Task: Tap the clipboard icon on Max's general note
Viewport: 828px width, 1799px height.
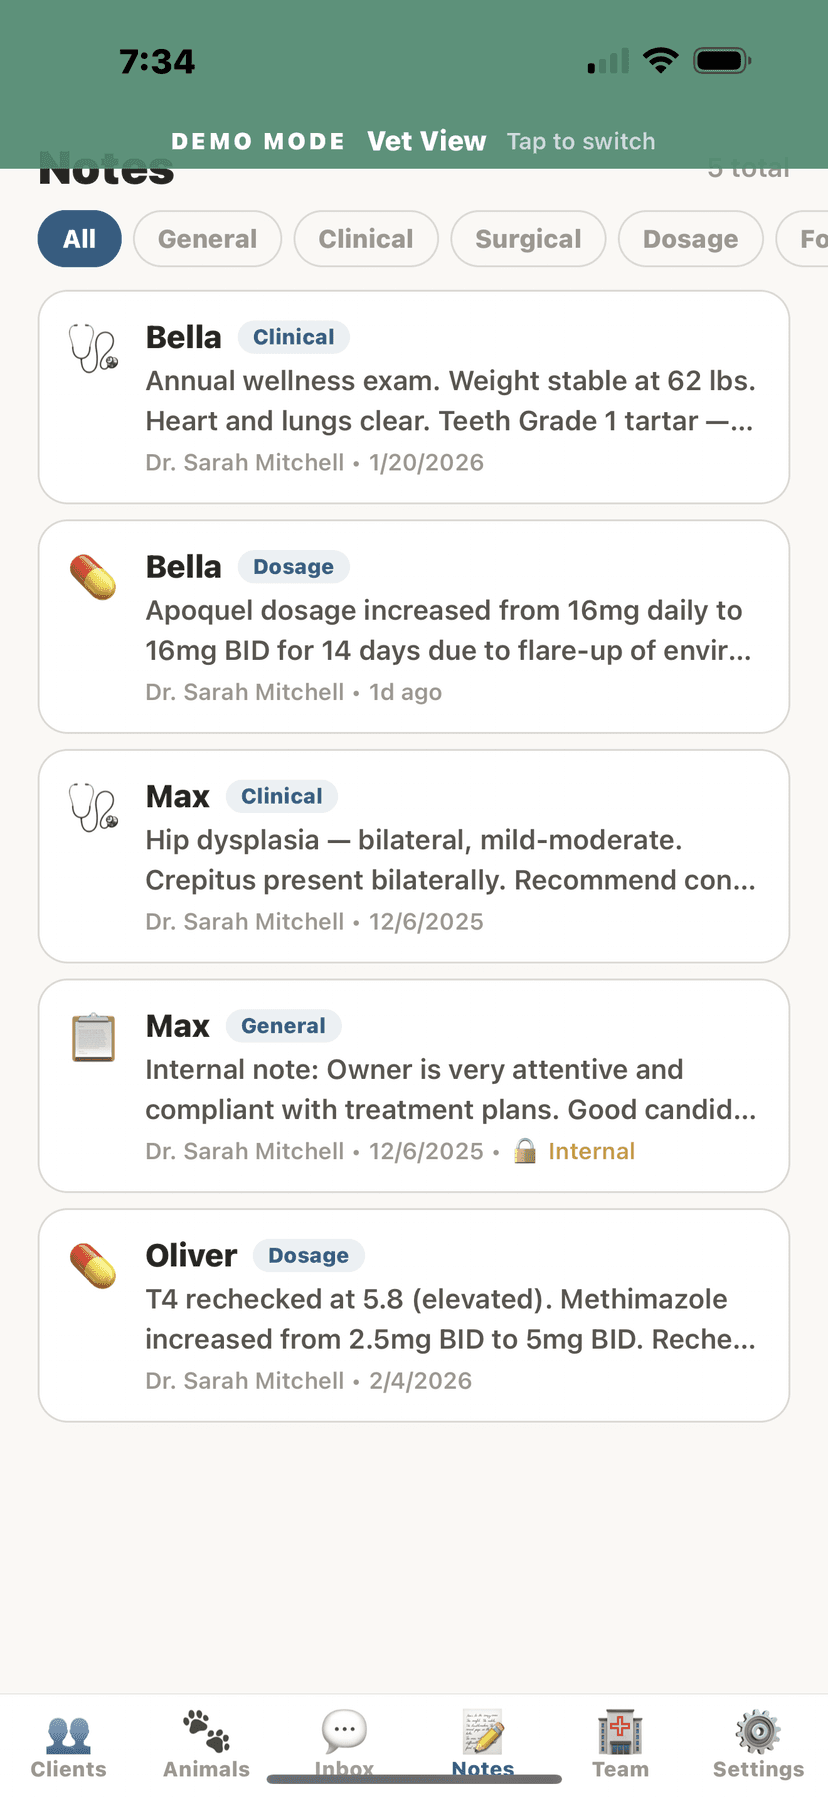Action: [93, 1037]
